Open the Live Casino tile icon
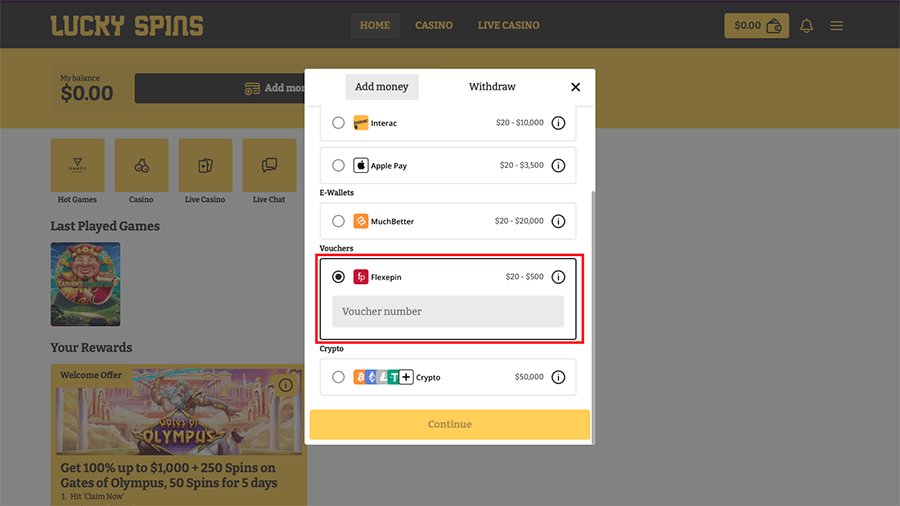Image resolution: width=900 pixels, height=506 pixels. click(205, 165)
